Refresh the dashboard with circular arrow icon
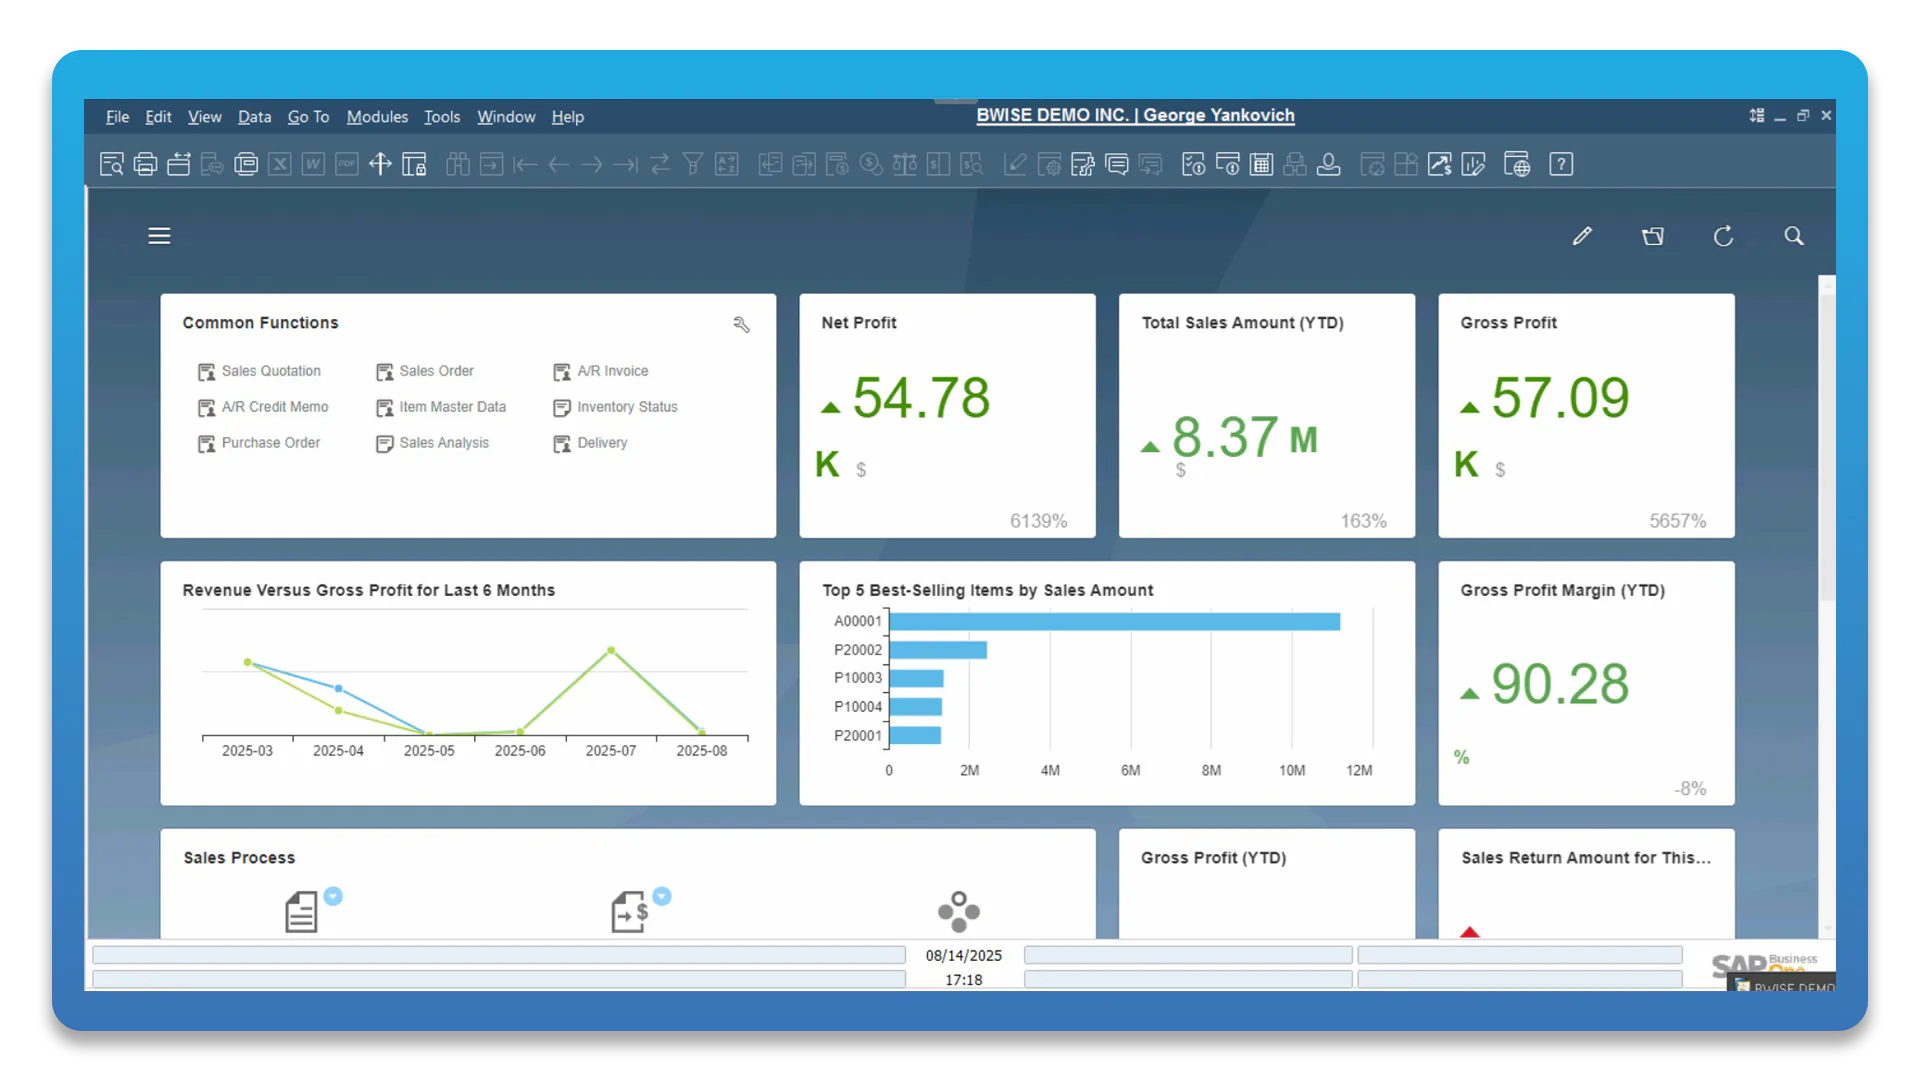Image resolution: width=1920 pixels, height=1080 pixels. [x=1723, y=236]
